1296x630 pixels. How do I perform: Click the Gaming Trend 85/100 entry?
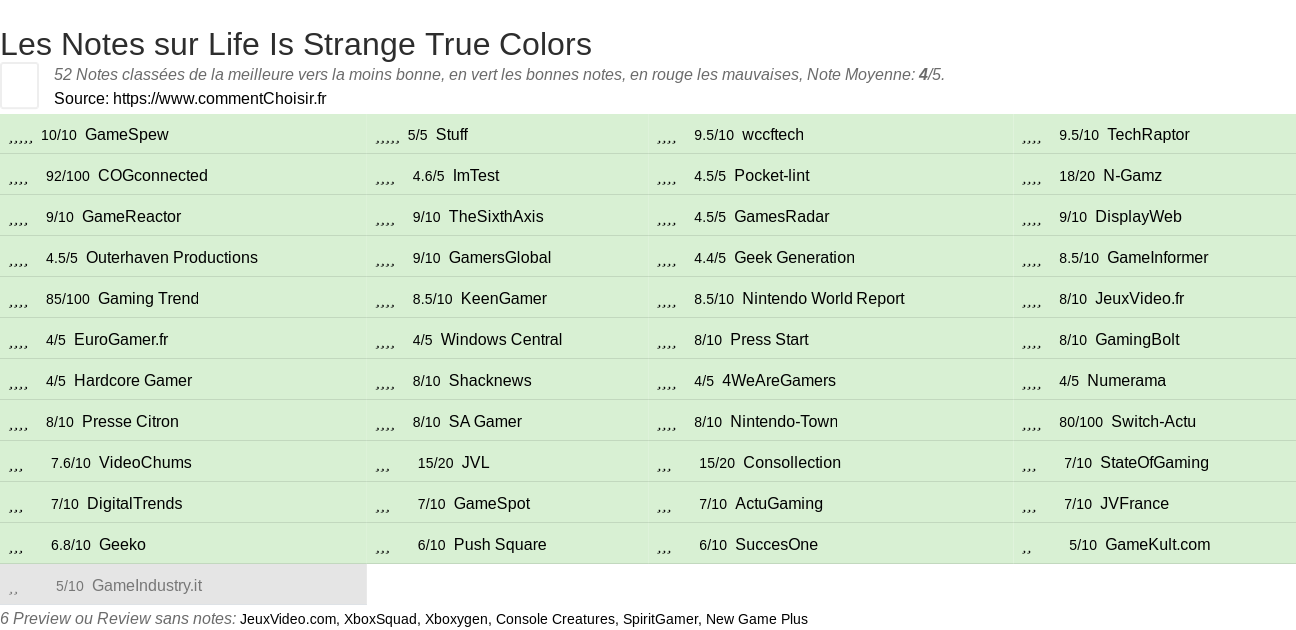pyautogui.click(x=148, y=299)
